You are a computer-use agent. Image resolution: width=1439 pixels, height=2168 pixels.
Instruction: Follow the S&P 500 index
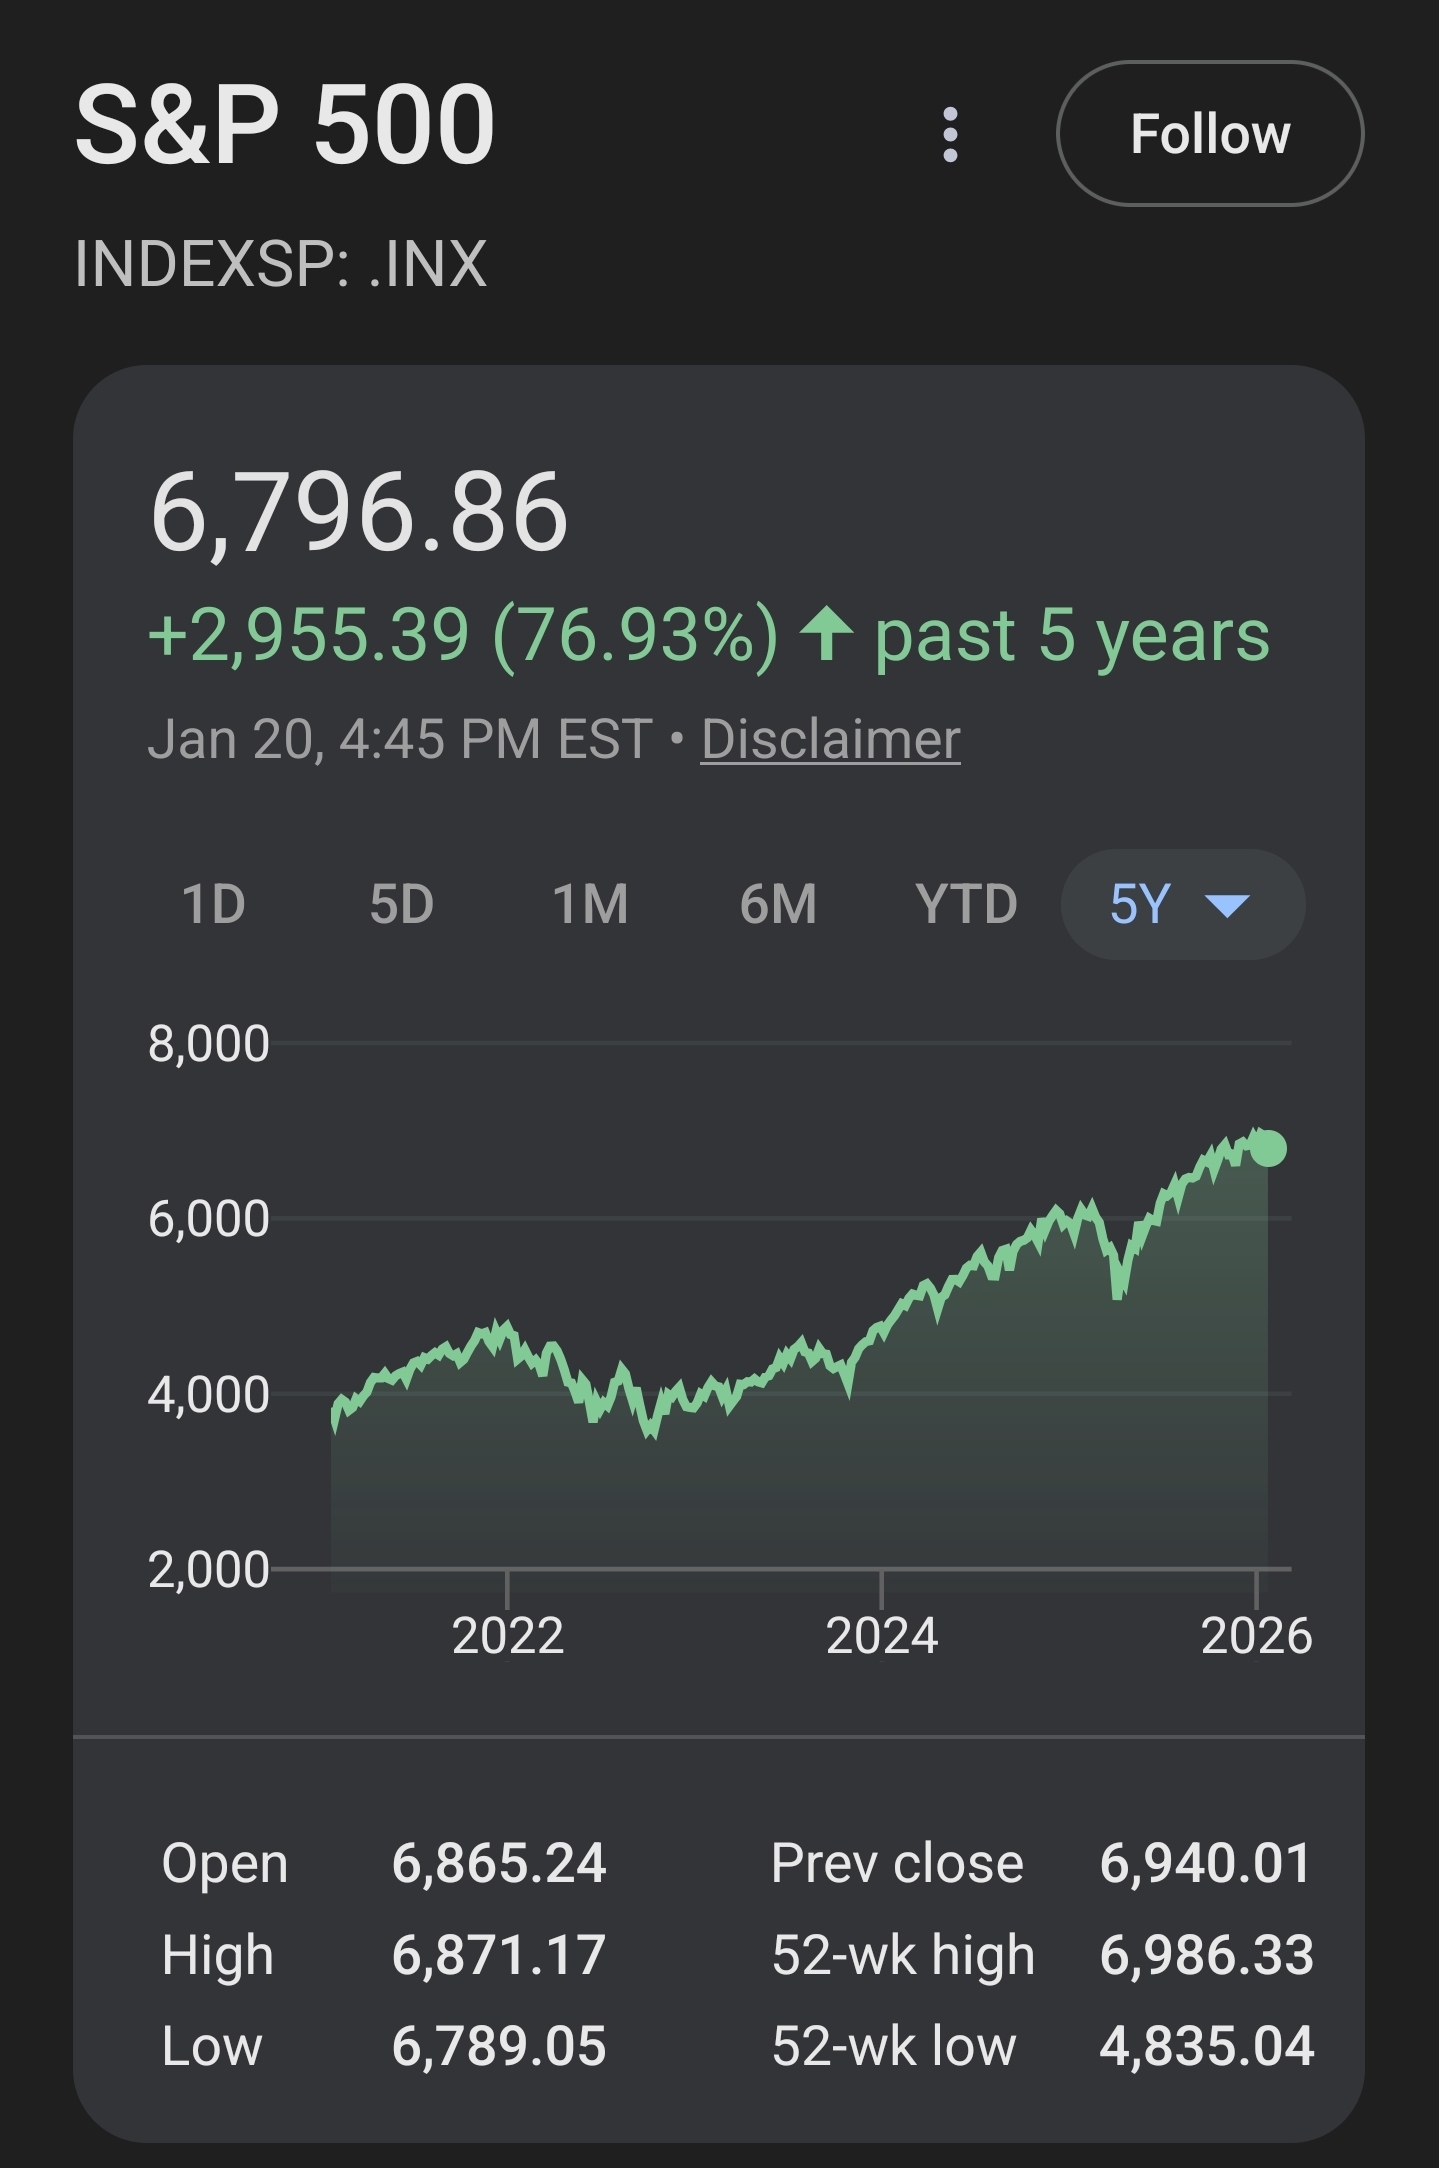pos(1210,134)
